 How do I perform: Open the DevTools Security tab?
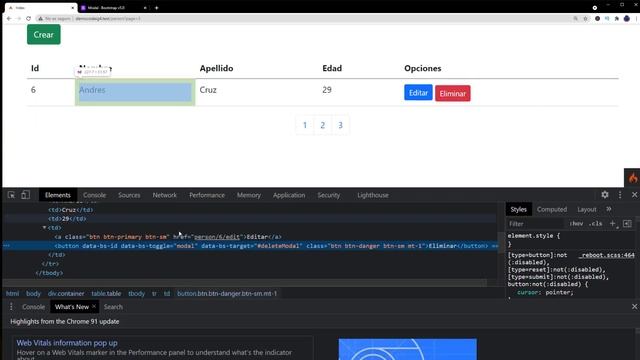[x=329, y=195]
